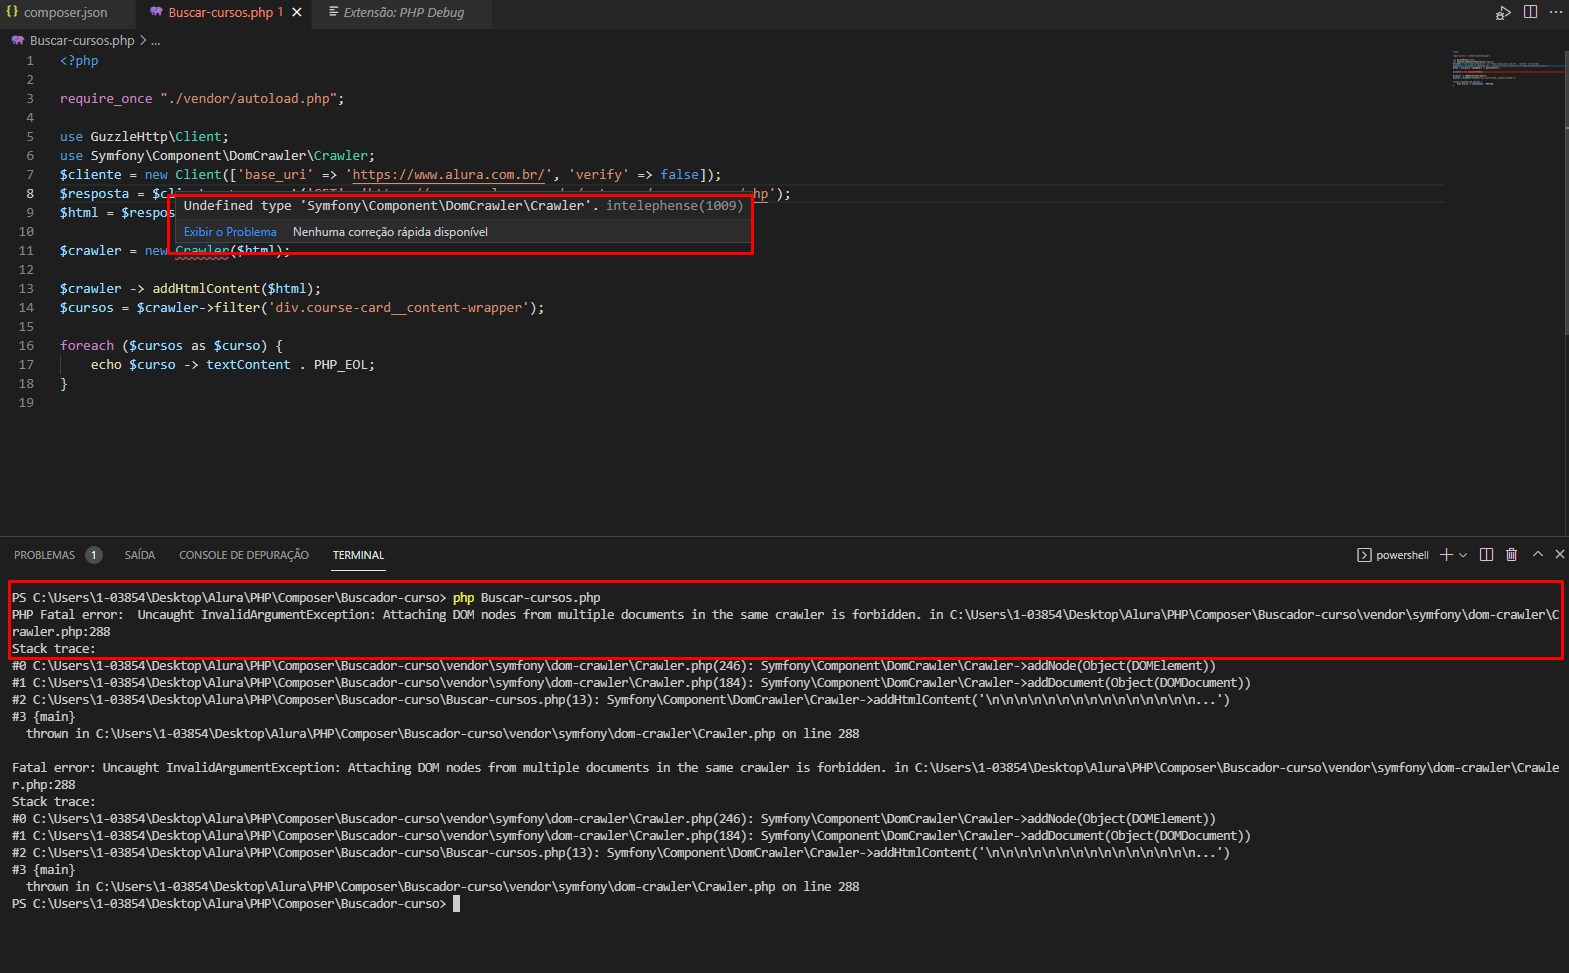1569x973 pixels.
Task: Run the file with the debug play icon
Action: point(1503,12)
